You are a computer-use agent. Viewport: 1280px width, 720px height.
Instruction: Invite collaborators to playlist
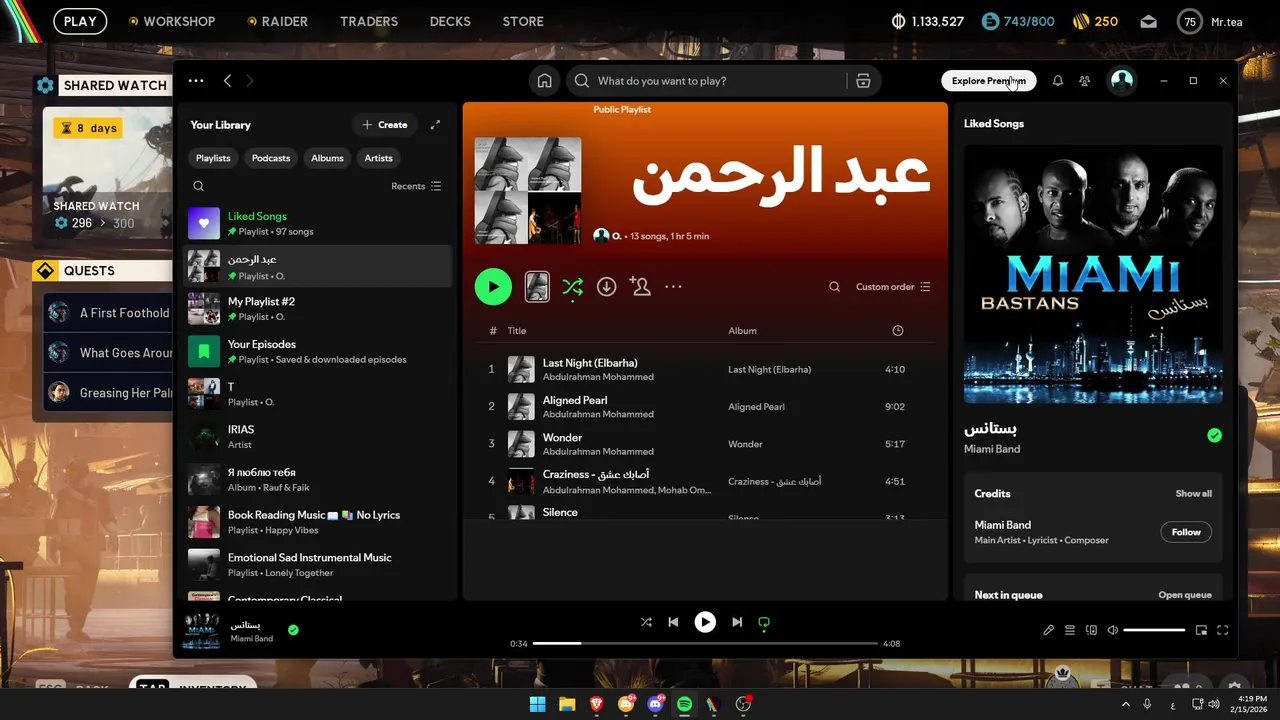640,287
